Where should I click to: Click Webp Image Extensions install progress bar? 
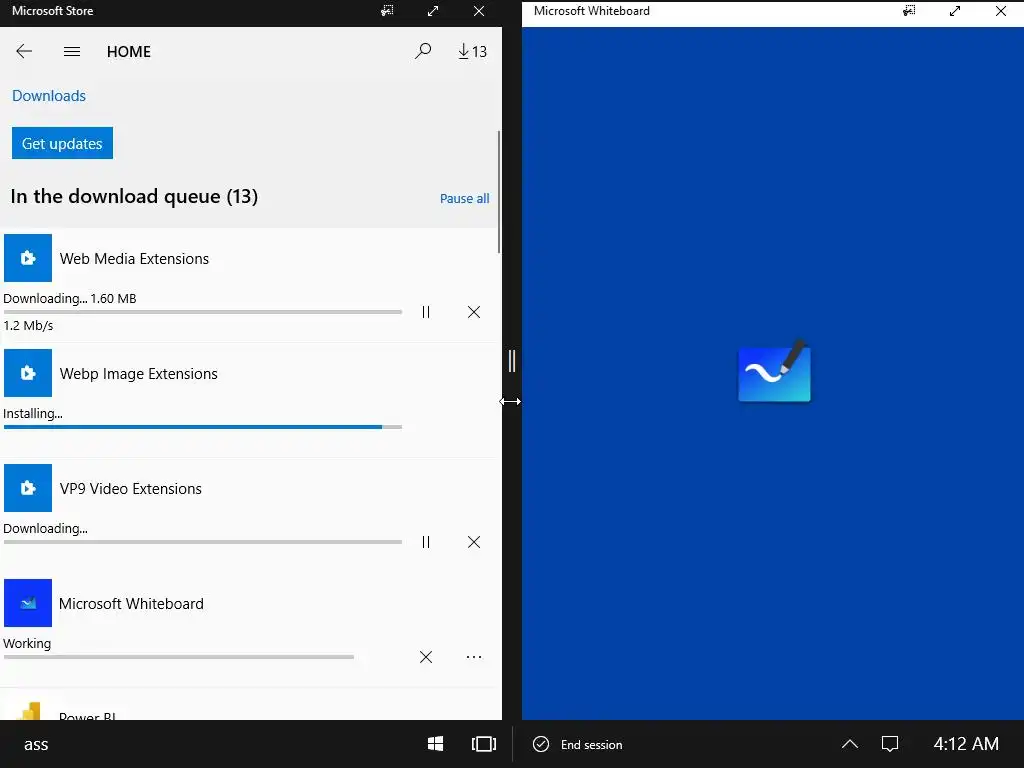click(202, 427)
